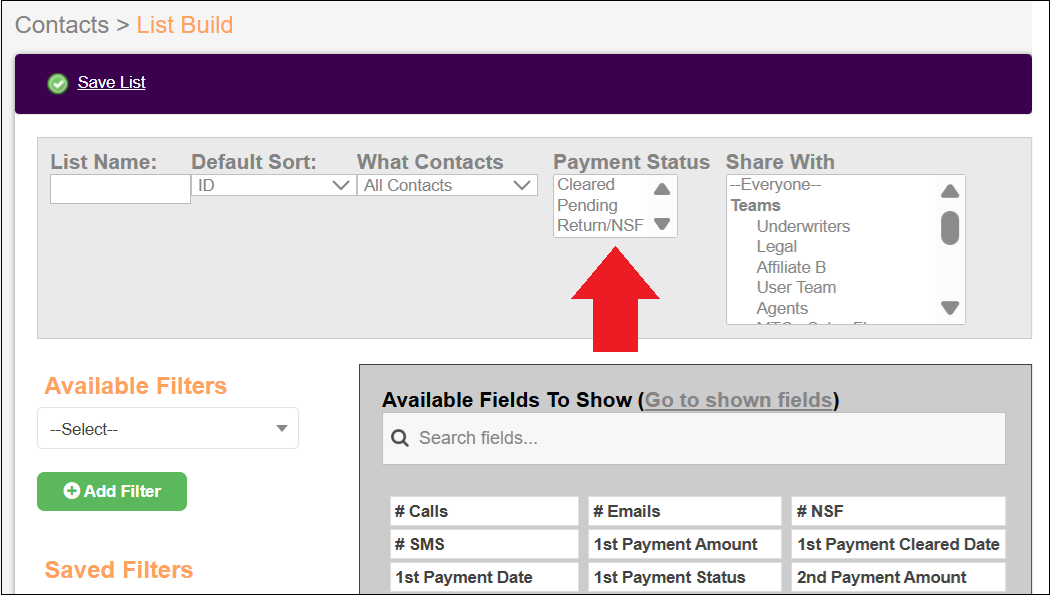
Task: Click the Go to shown fields link
Action: (738, 400)
